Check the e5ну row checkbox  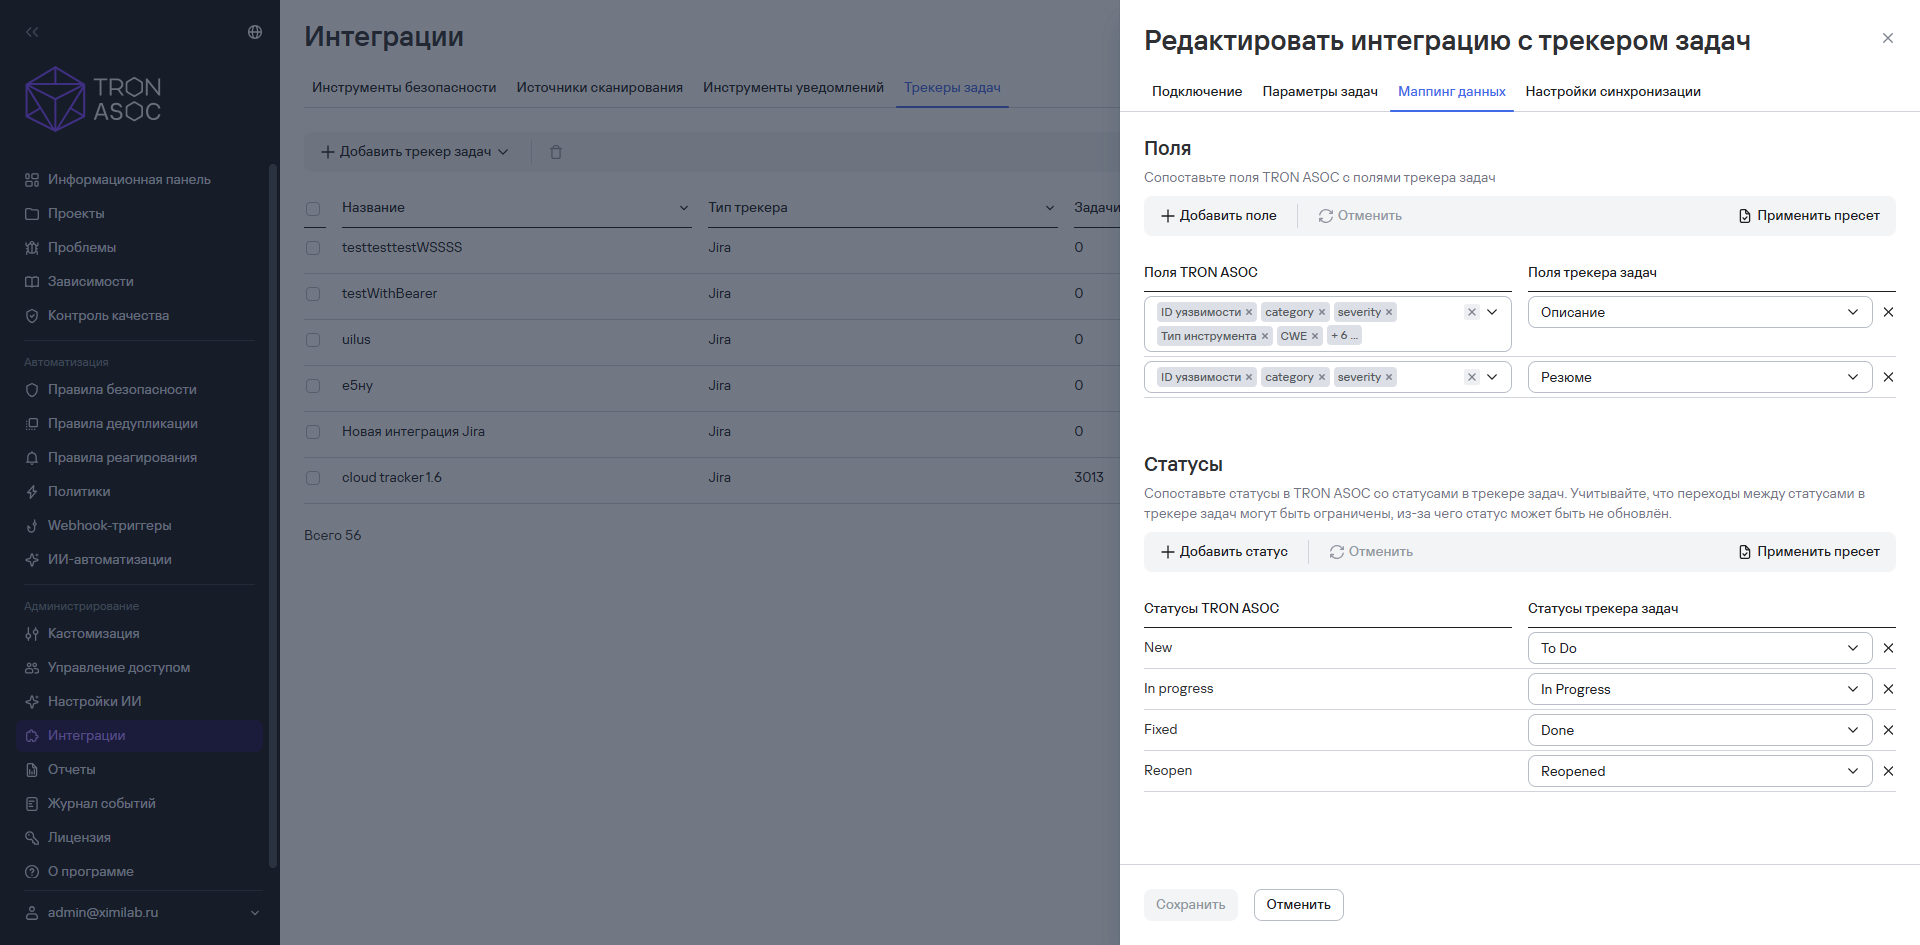pos(313,386)
